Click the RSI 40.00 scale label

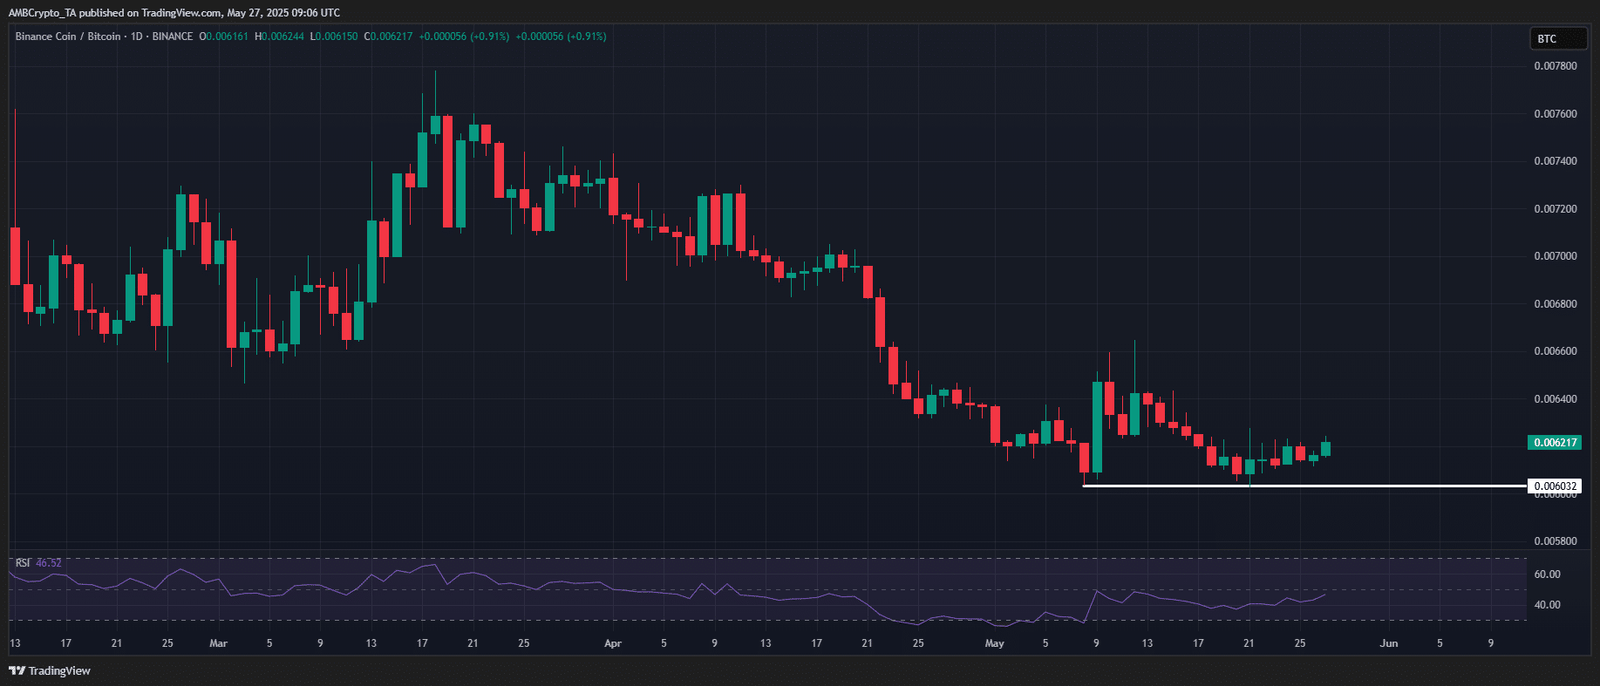pos(1547,605)
